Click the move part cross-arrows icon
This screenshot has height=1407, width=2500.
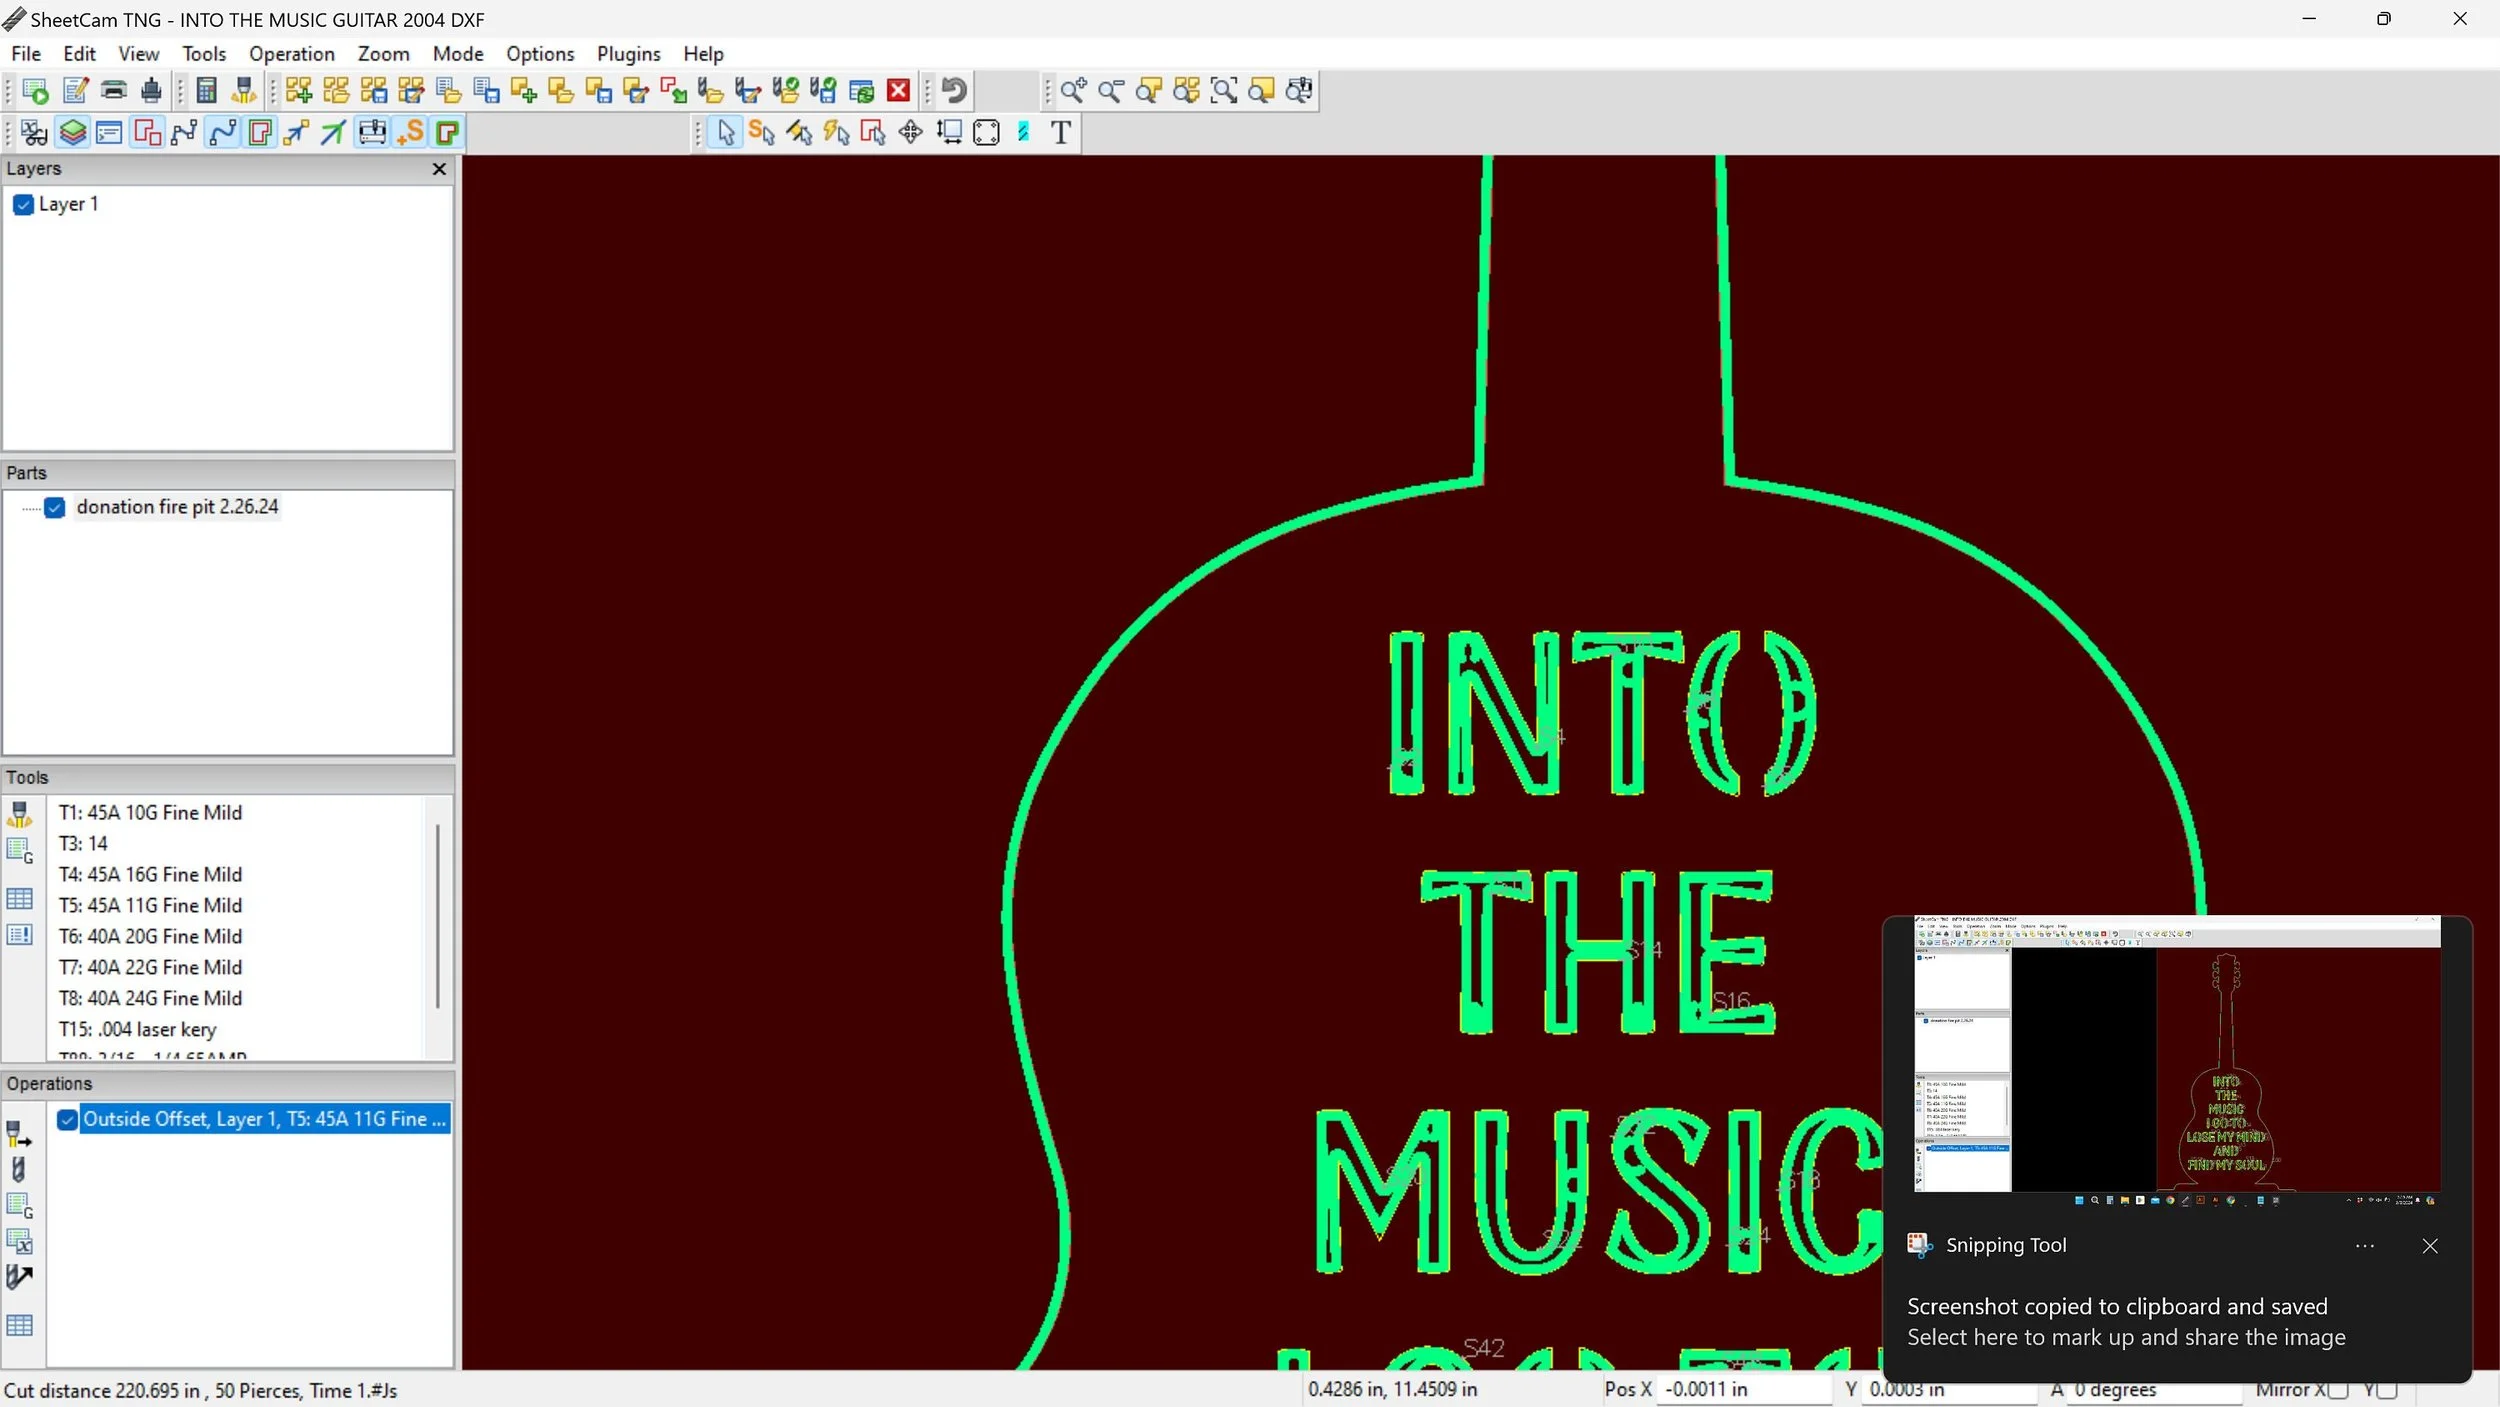pos(910,132)
